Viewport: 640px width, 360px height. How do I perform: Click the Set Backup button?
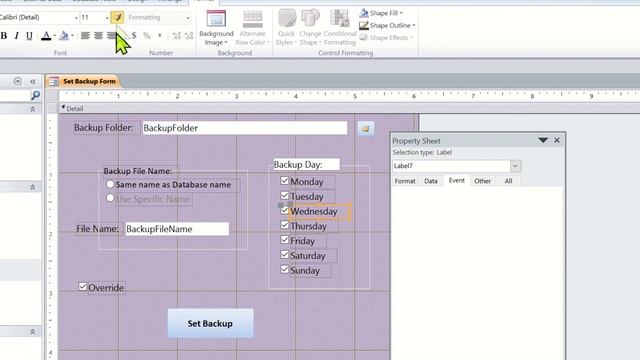(x=211, y=323)
